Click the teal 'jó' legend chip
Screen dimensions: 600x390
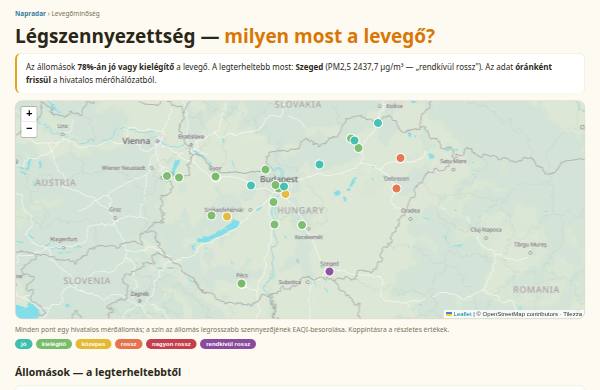click(x=24, y=344)
